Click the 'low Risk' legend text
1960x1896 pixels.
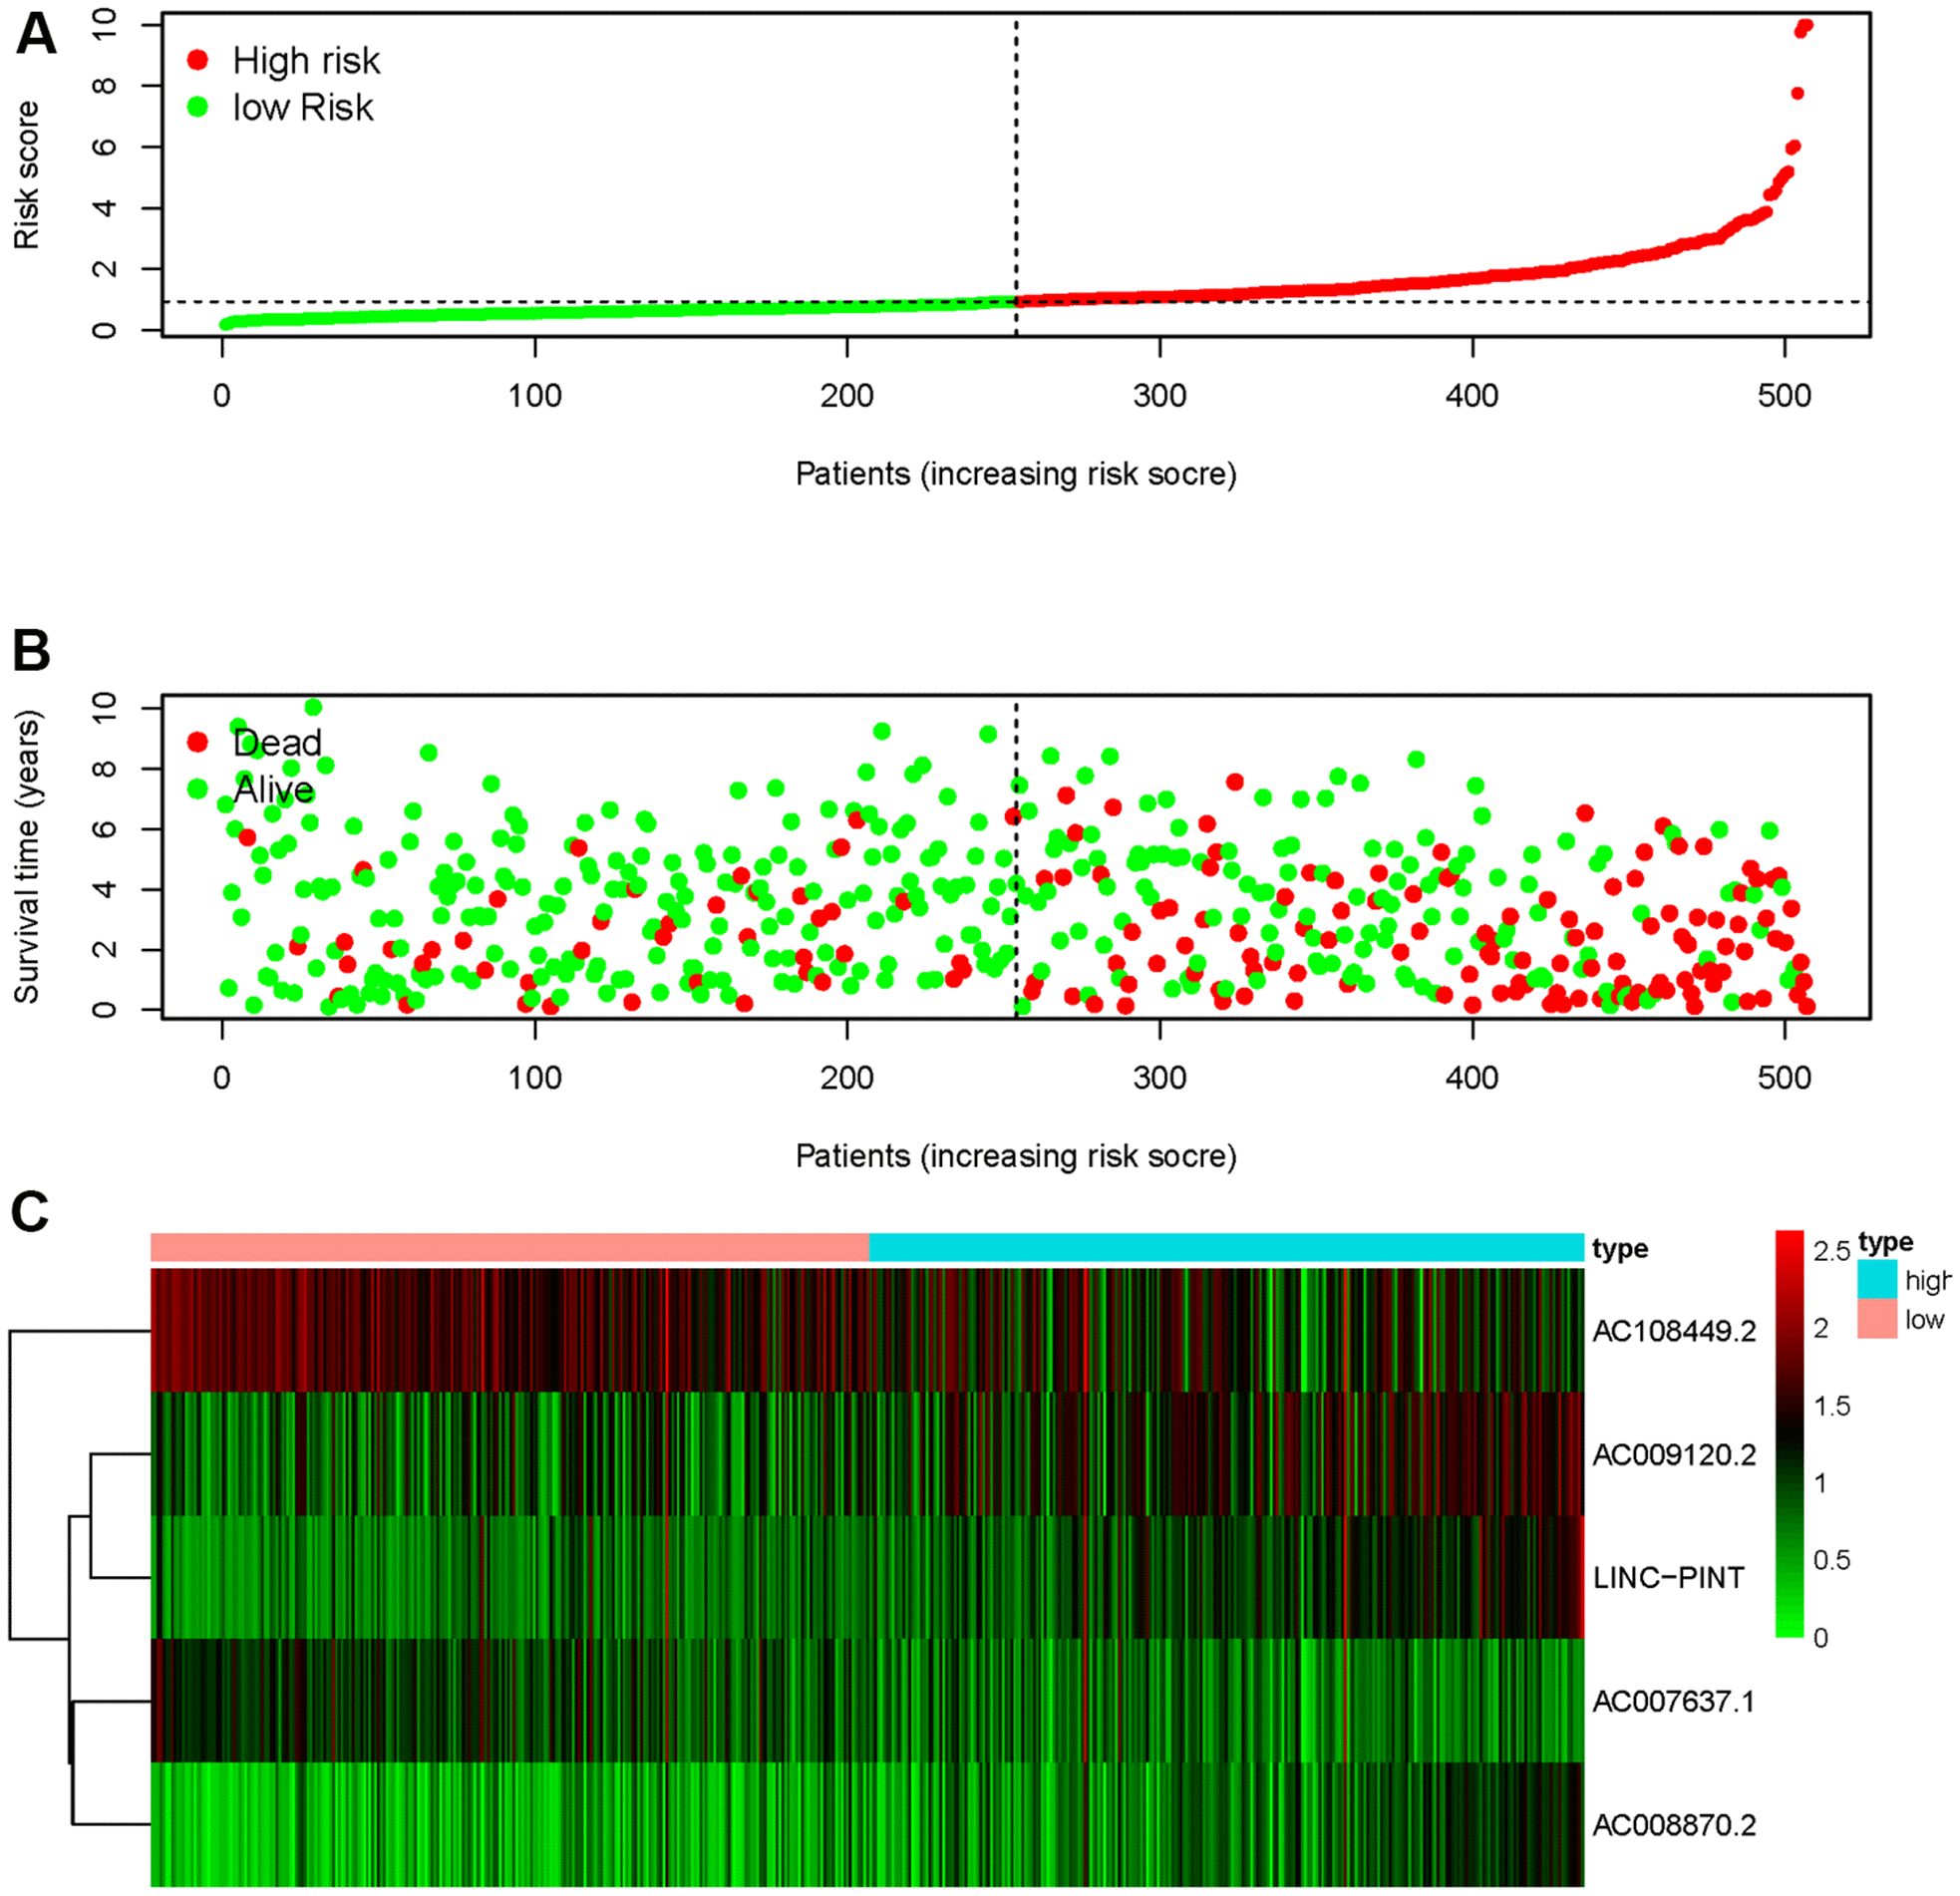pyautogui.click(x=303, y=107)
